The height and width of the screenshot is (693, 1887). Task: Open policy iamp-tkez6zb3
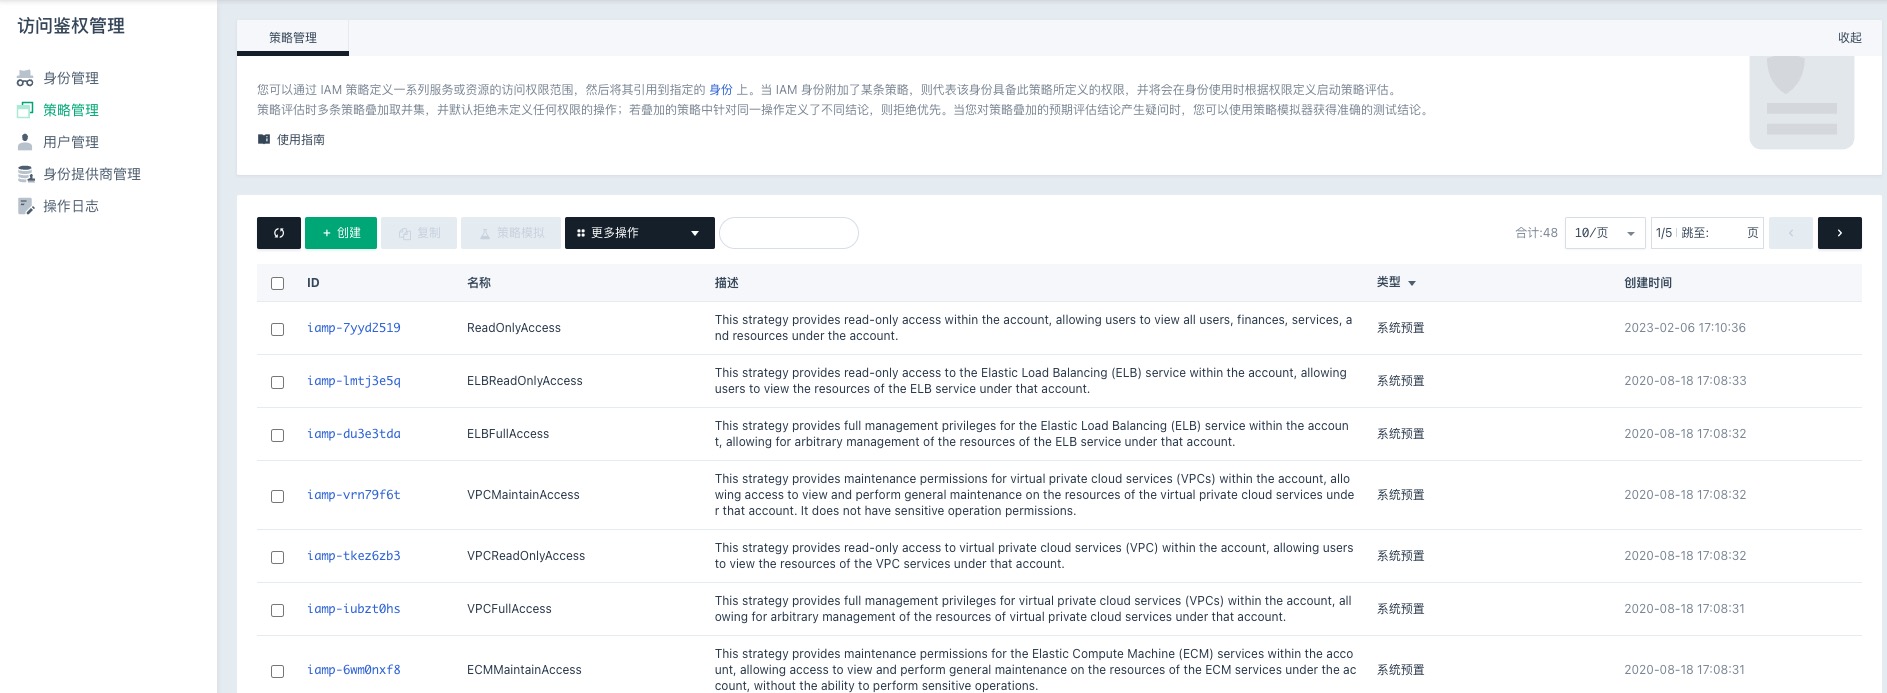(354, 556)
